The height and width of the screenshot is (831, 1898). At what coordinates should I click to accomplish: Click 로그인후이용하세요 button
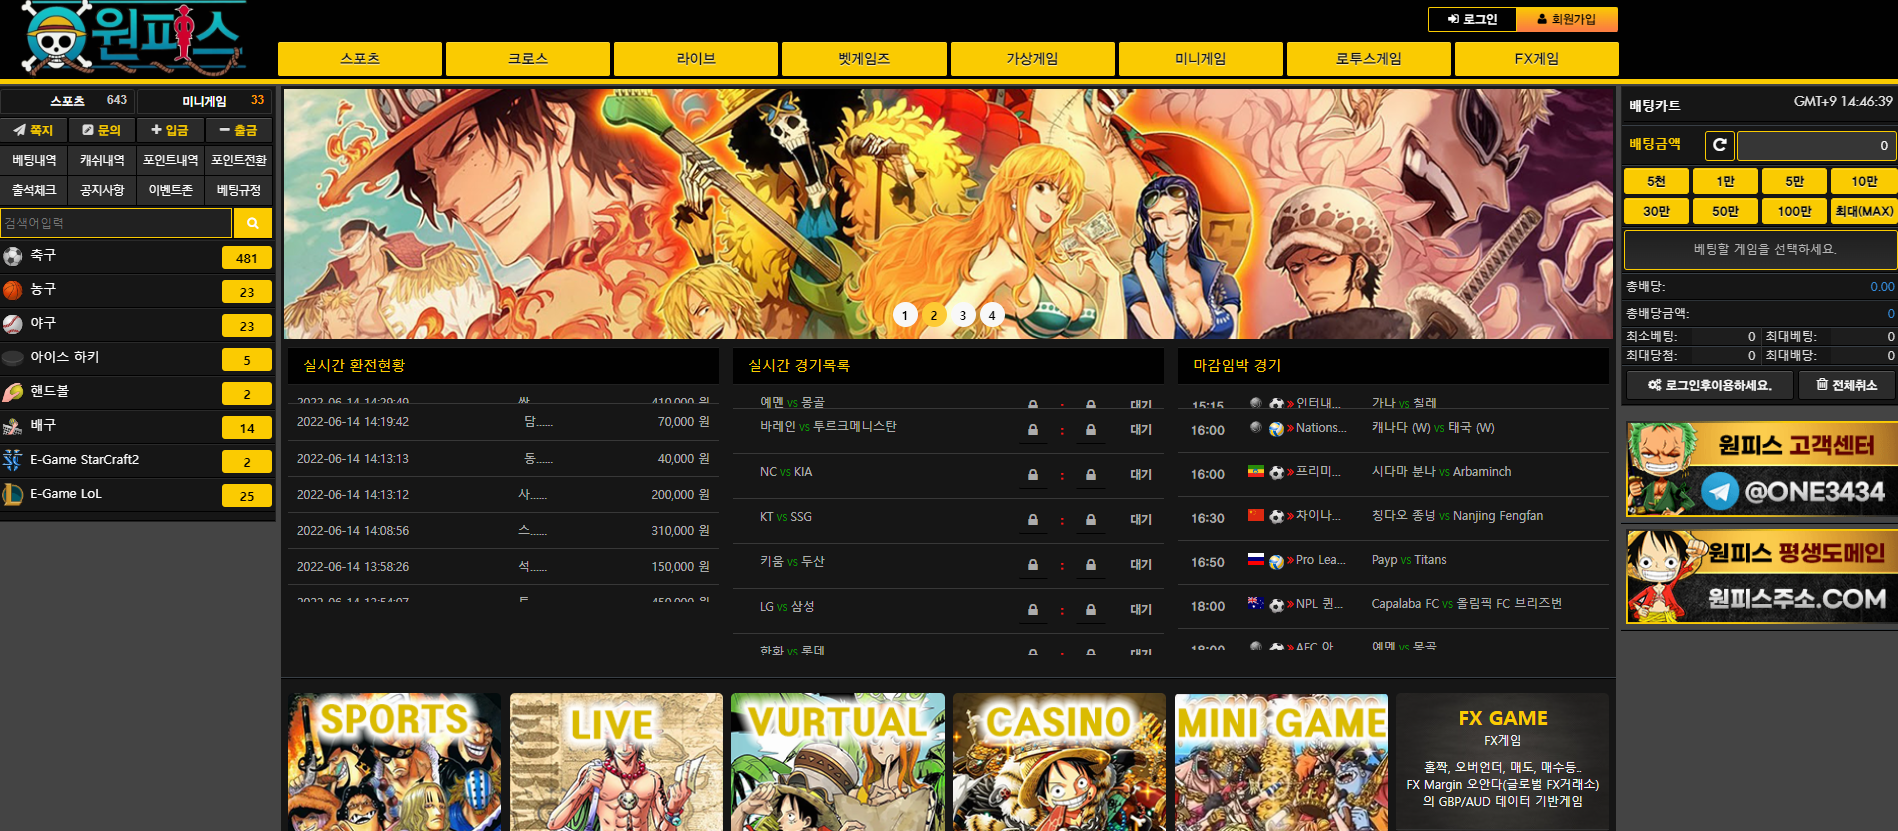(1710, 385)
